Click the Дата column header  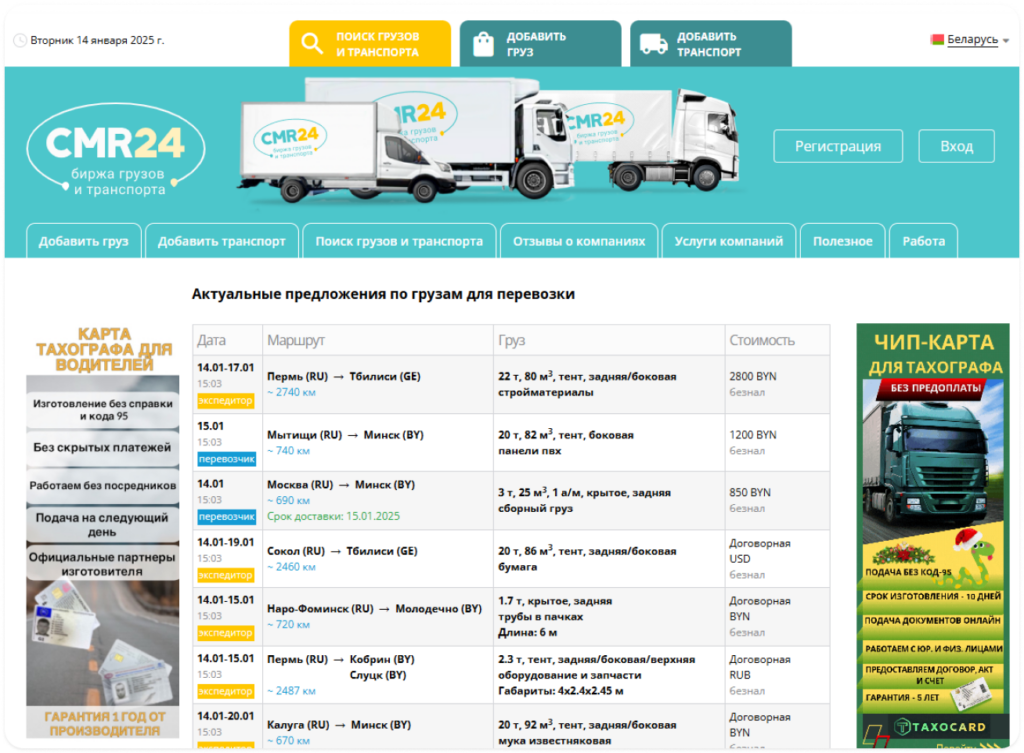point(212,340)
